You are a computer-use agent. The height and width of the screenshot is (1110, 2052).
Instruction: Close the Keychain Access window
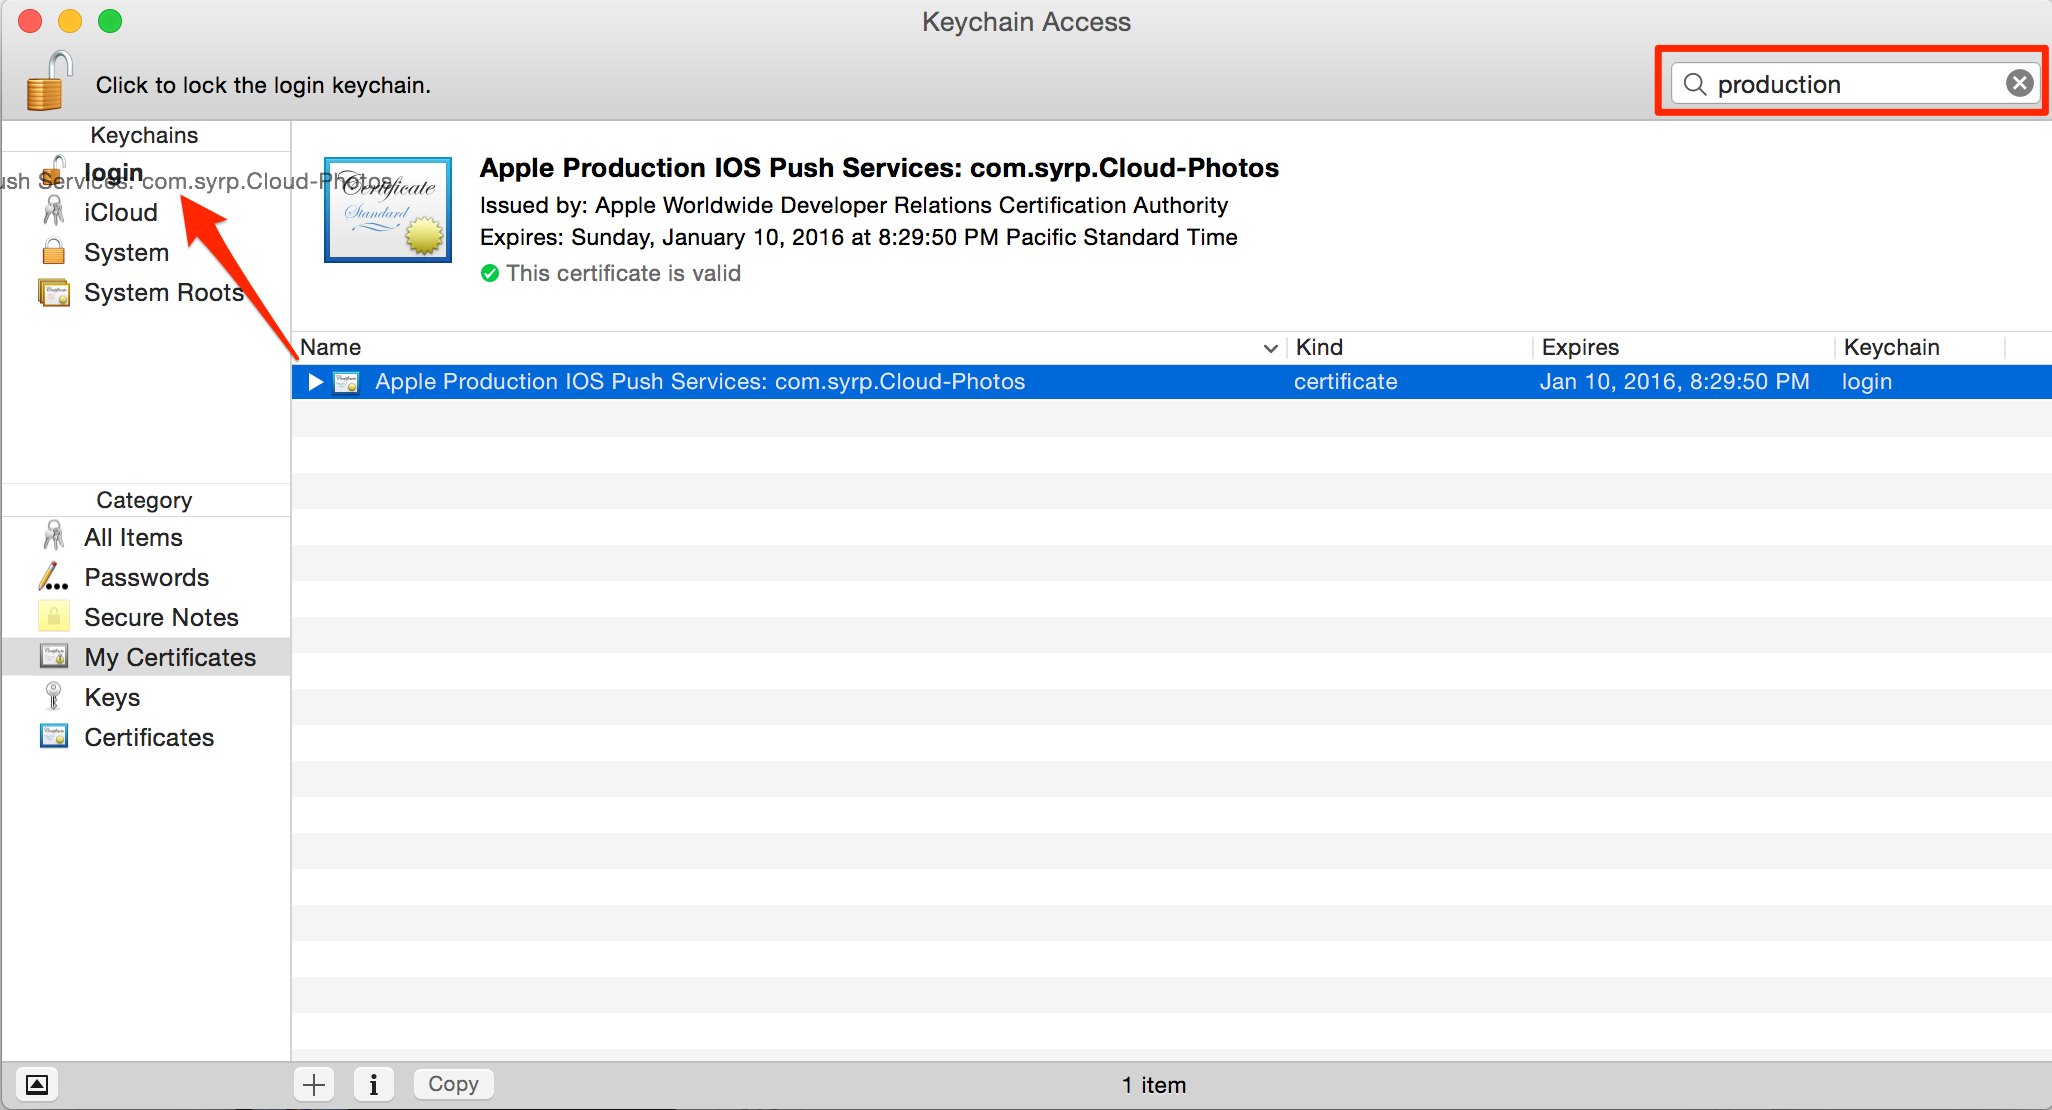(30, 21)
